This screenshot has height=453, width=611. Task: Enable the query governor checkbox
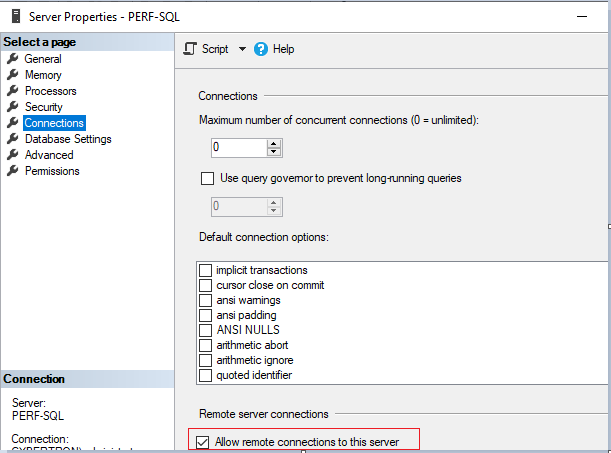(208, 179)
